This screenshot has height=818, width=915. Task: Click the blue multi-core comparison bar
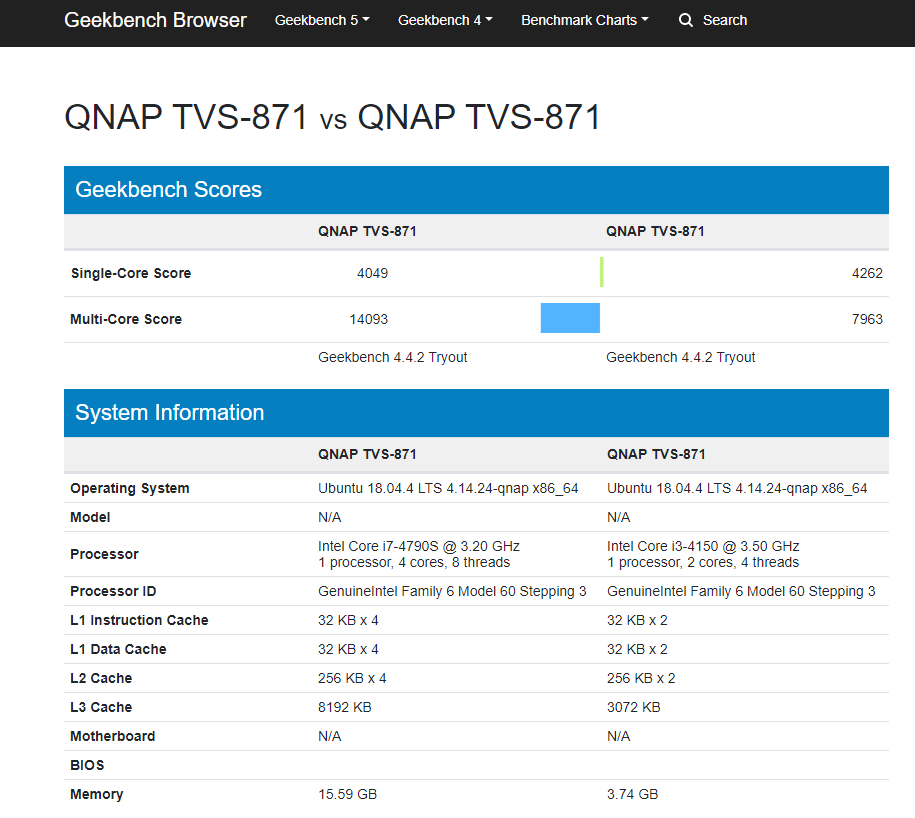click(x=570, y=318)
